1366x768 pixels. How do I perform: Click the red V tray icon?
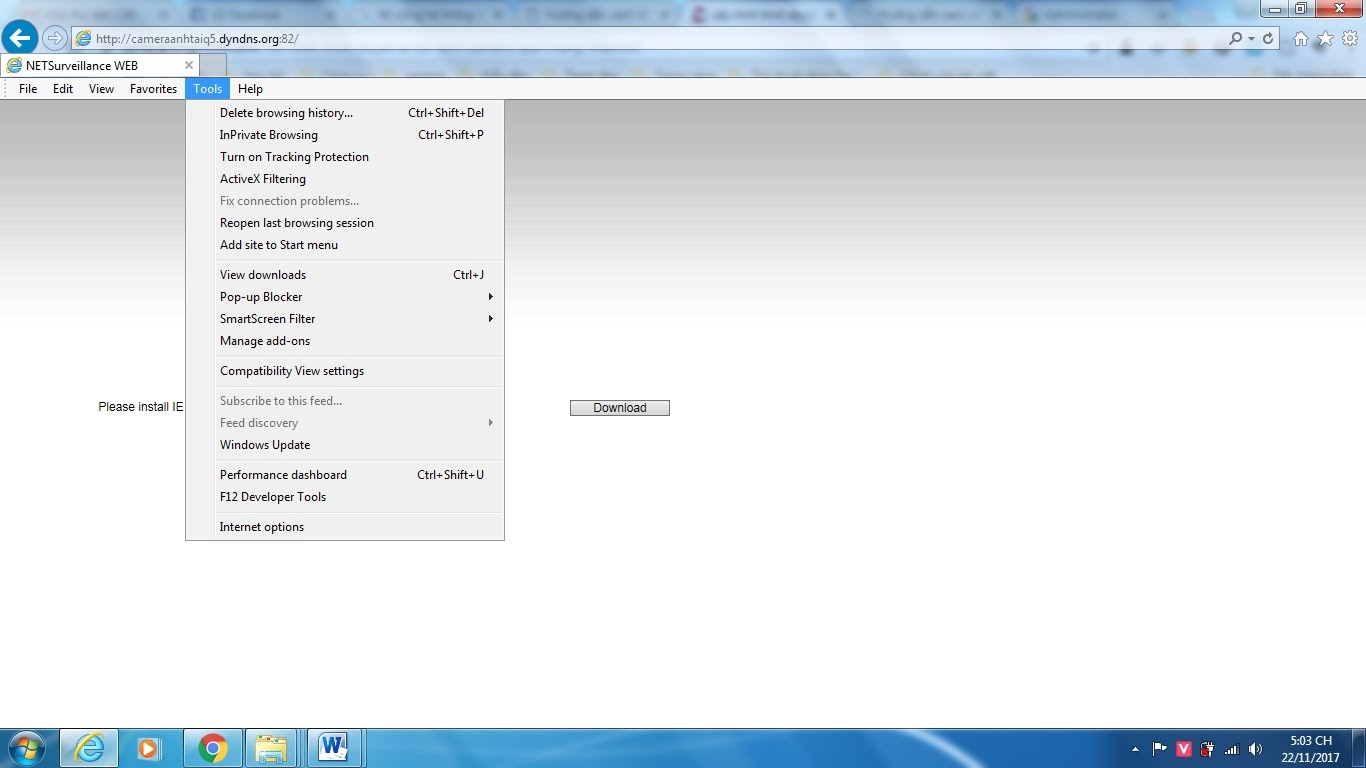(1184, 749)
